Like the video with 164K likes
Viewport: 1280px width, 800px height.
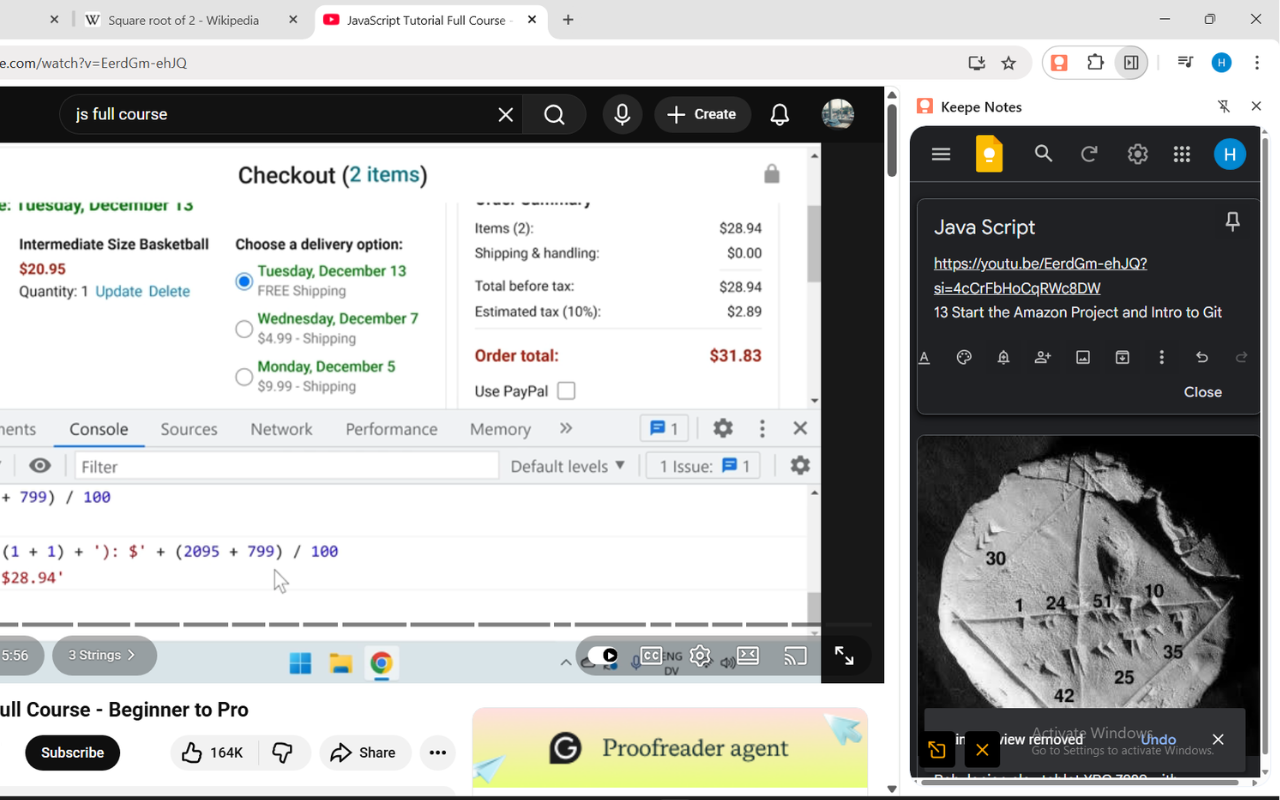(214, 753)
